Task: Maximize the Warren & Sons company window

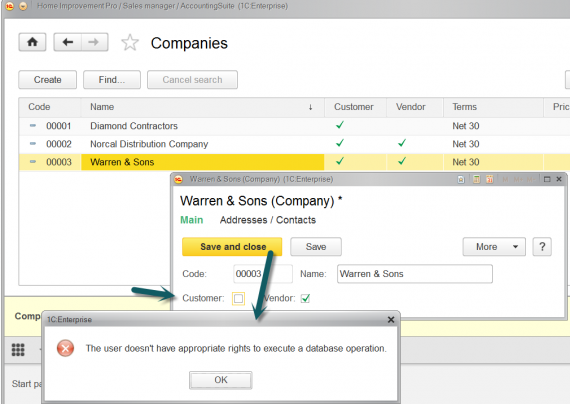Action: point(547,179)
